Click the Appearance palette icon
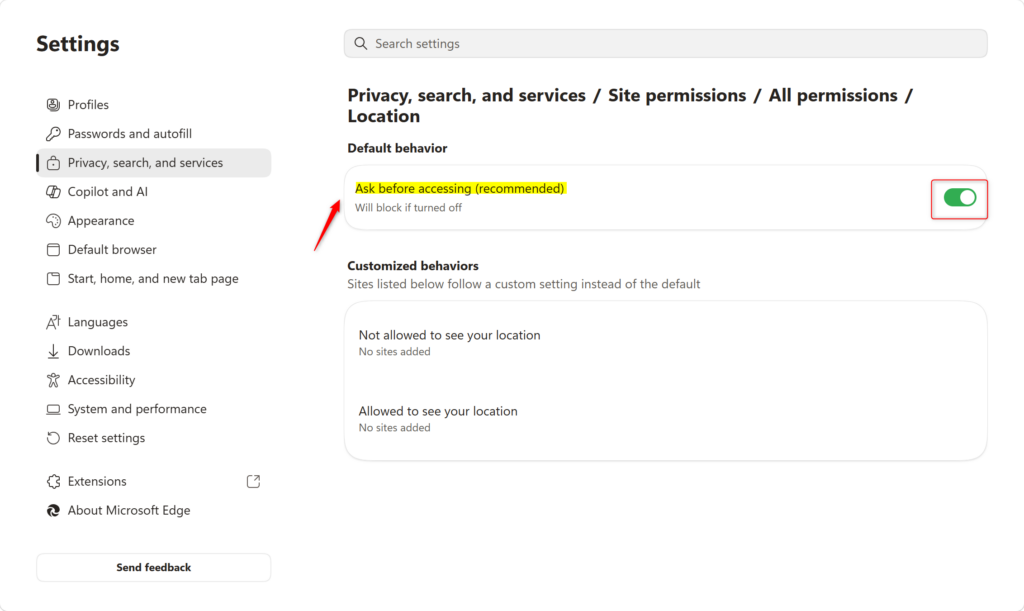The width and height of the screenshot is (1024, 611). click(54, 221)
